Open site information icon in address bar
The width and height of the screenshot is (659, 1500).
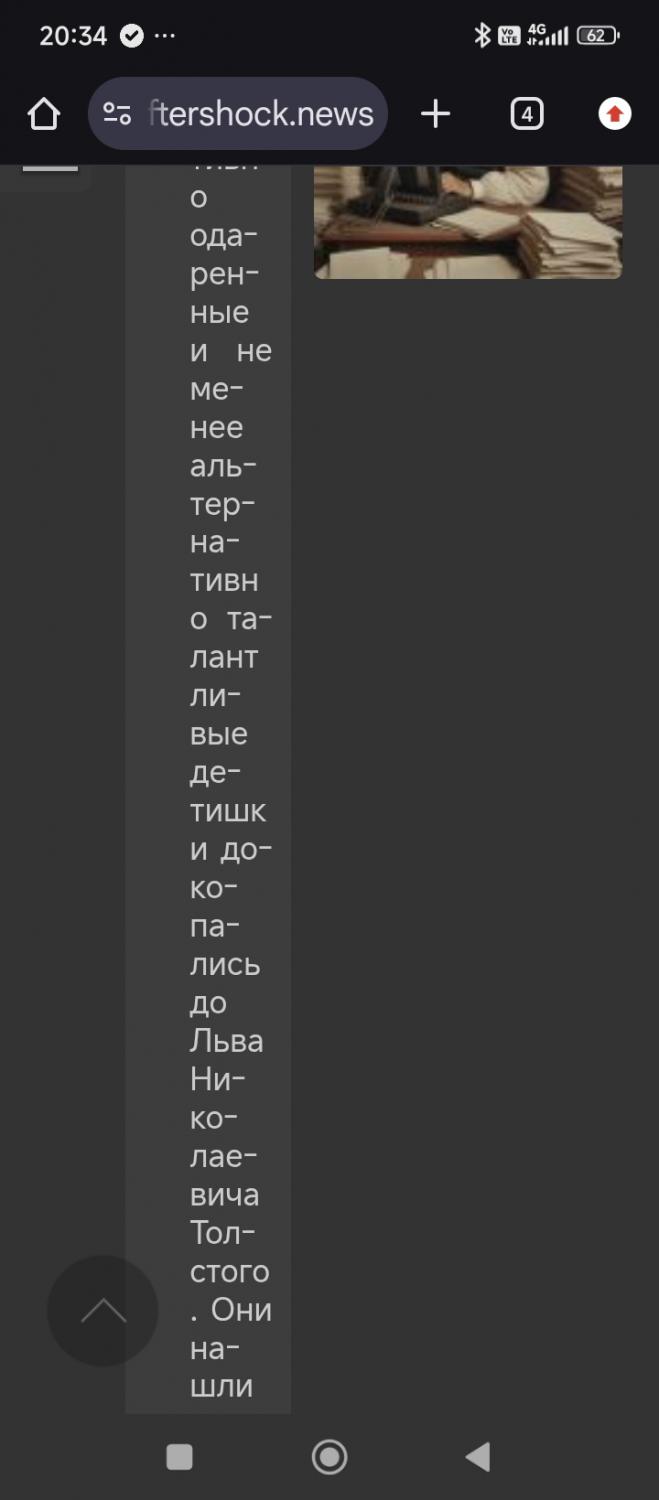pos(117,115)
